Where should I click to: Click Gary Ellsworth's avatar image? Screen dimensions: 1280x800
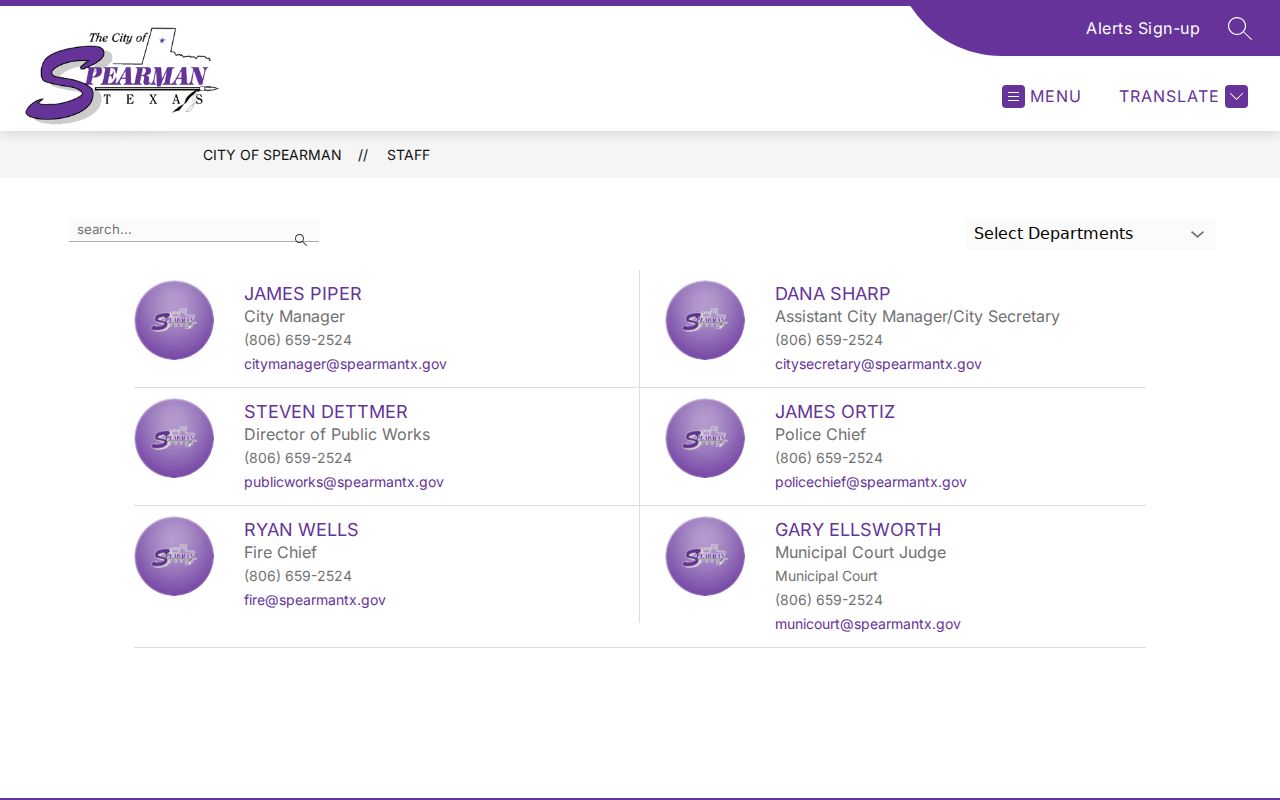coord(705,556)
